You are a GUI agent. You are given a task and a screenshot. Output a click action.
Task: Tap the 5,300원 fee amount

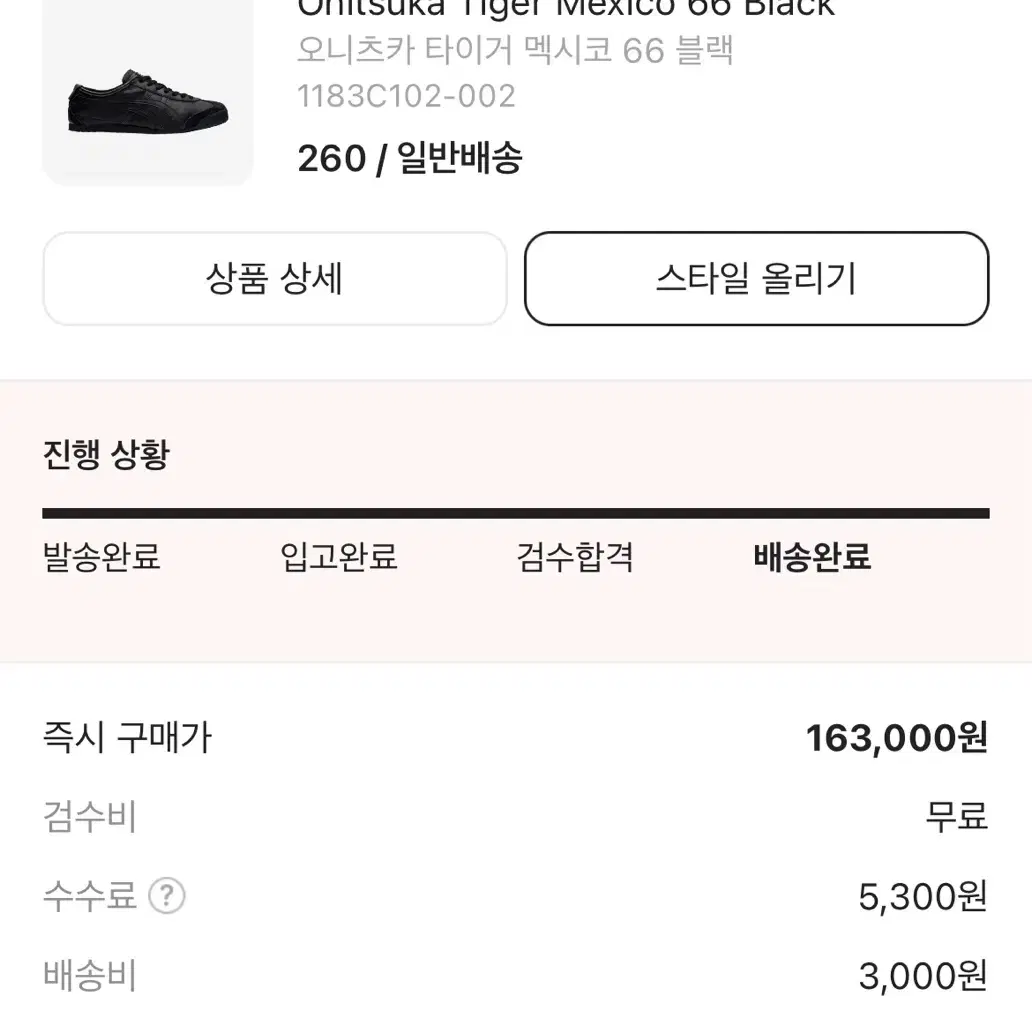point(923,896)
